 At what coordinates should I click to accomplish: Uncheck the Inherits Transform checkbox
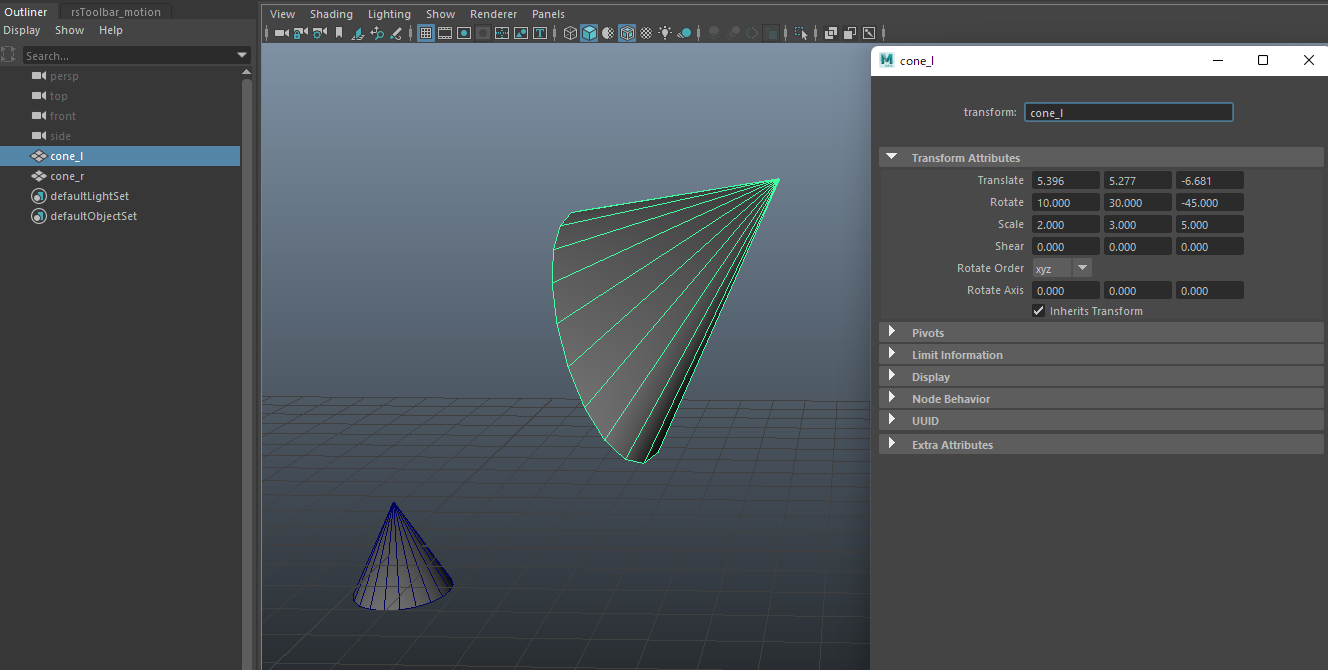(x=1039, y=311)
